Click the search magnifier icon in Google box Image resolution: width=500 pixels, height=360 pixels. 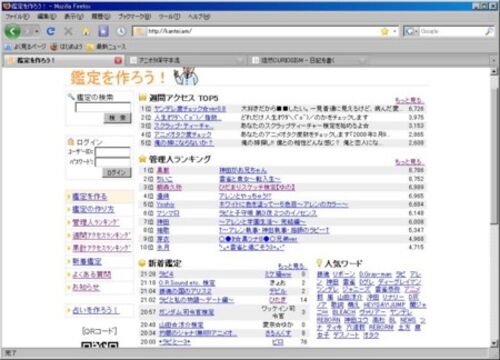point(489,31)
